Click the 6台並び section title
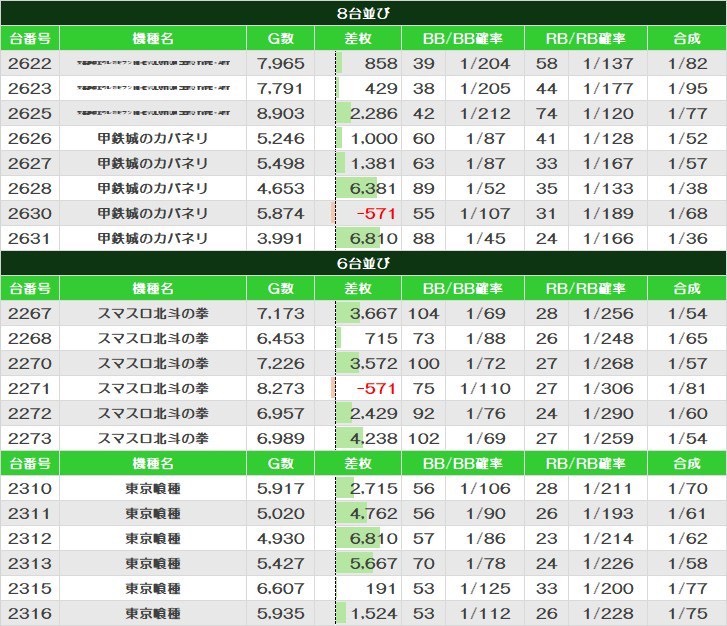Viewport: 727px width, 626px height. click(364, 263)
